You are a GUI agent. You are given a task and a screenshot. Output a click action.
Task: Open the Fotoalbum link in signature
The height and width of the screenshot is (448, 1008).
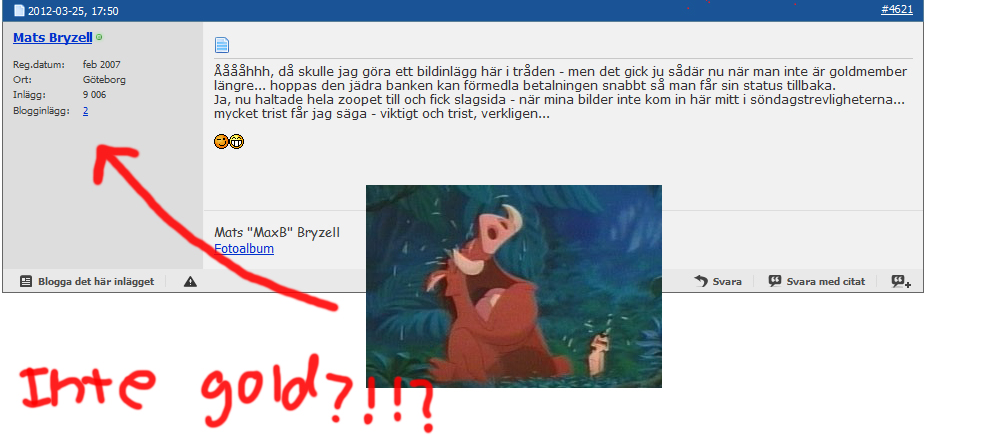point(244,249)
